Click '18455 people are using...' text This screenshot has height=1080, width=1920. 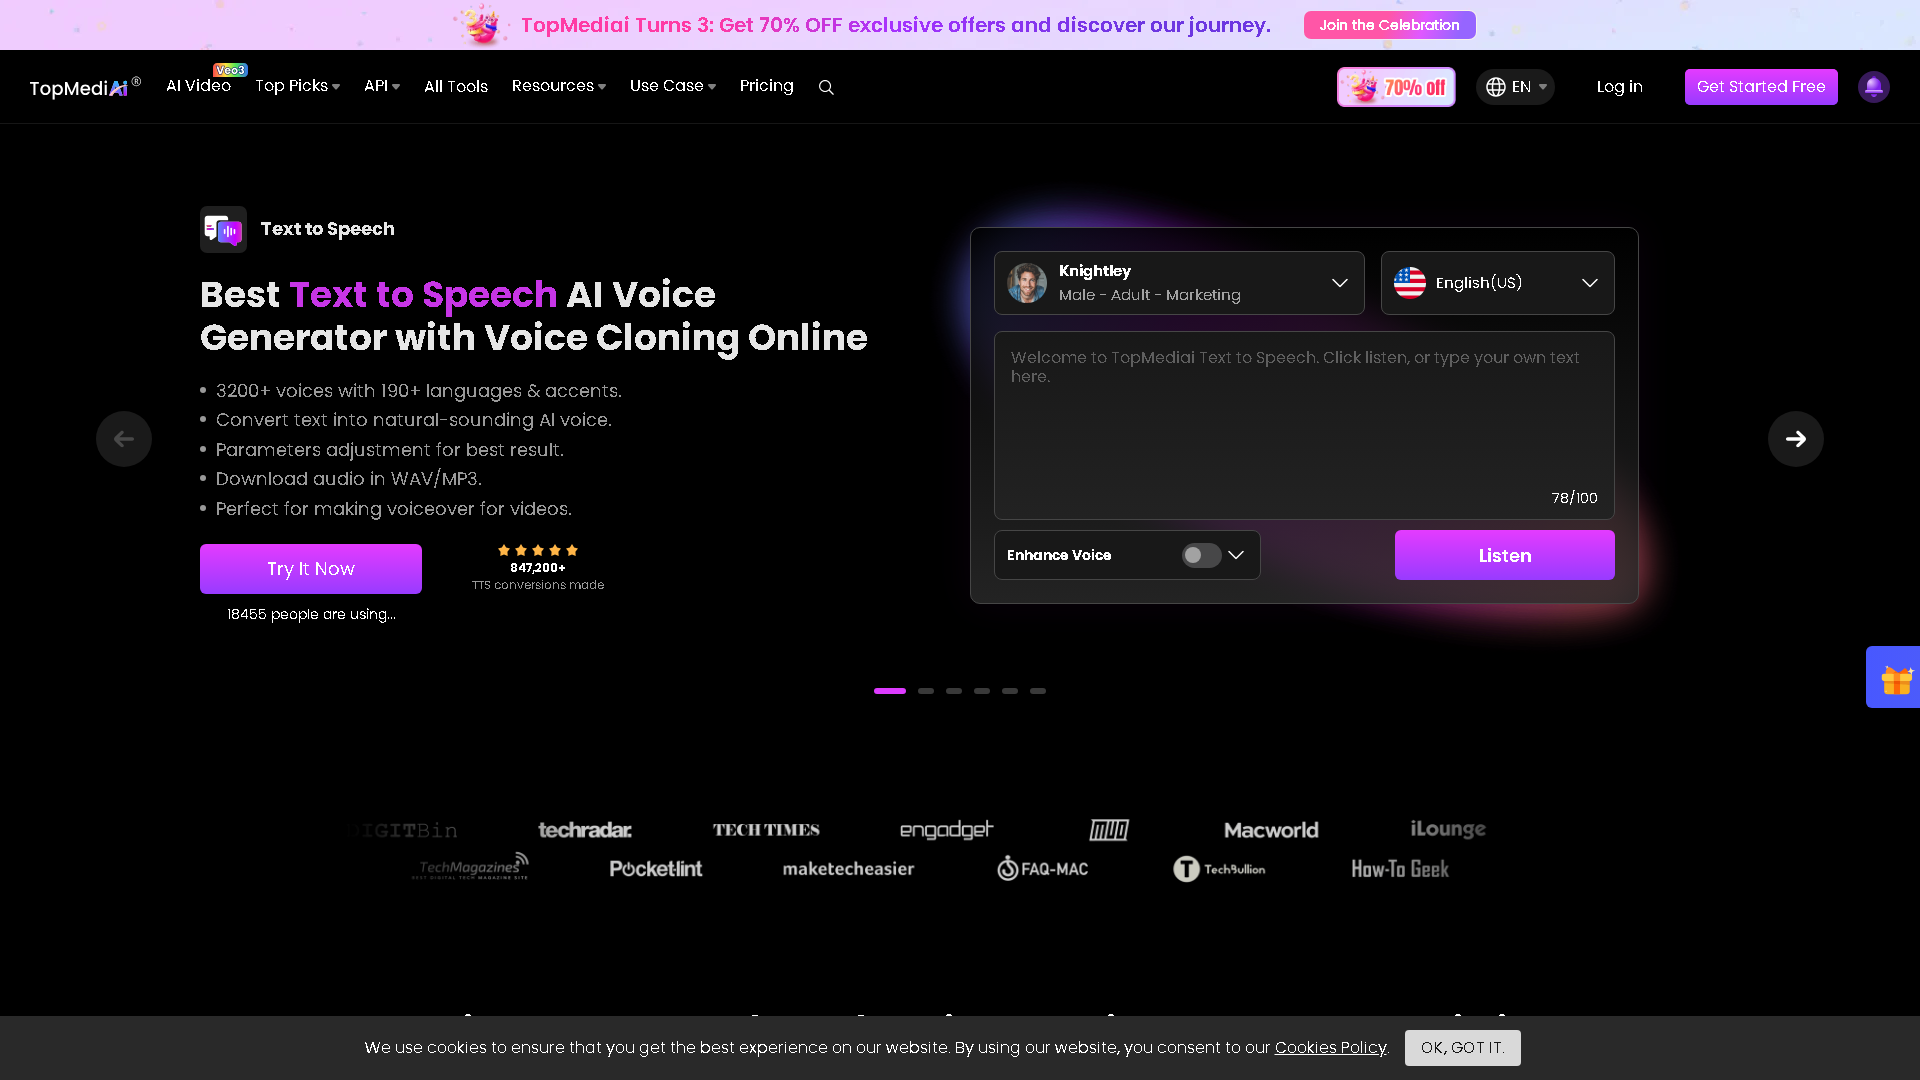pyautogui.click(x=311, y=614)
